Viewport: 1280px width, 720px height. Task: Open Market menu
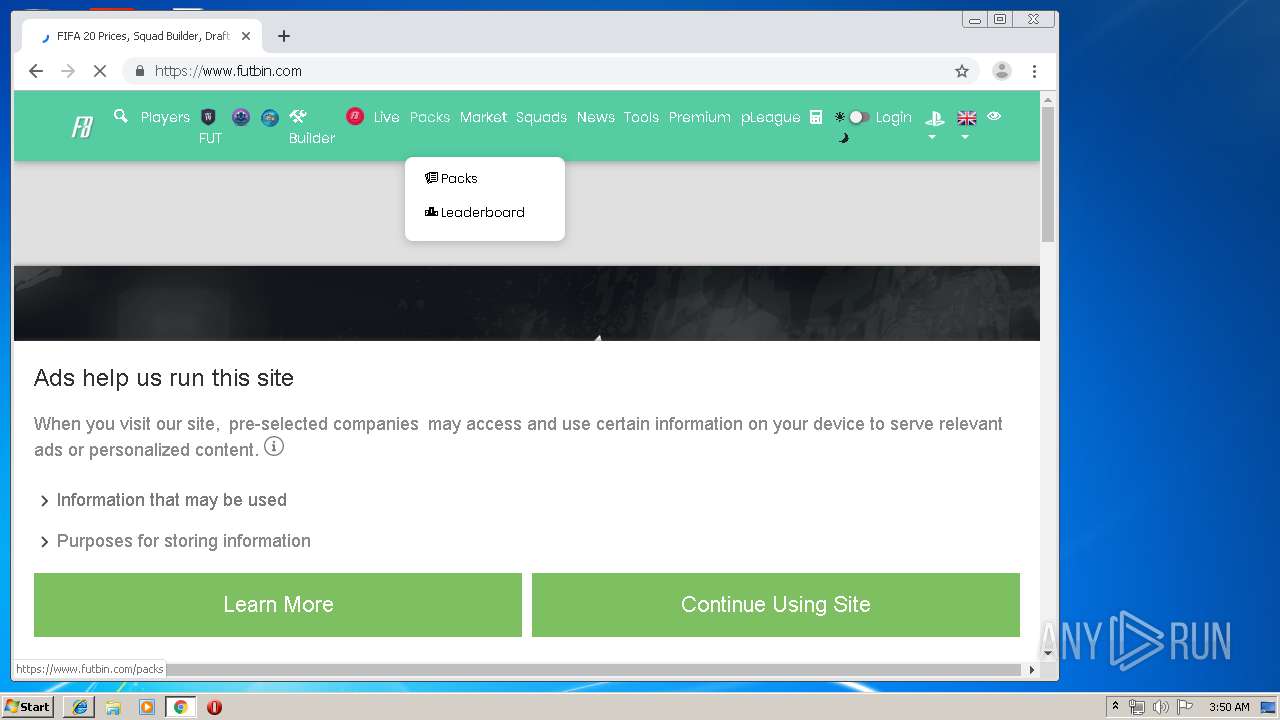coord(483,117)
